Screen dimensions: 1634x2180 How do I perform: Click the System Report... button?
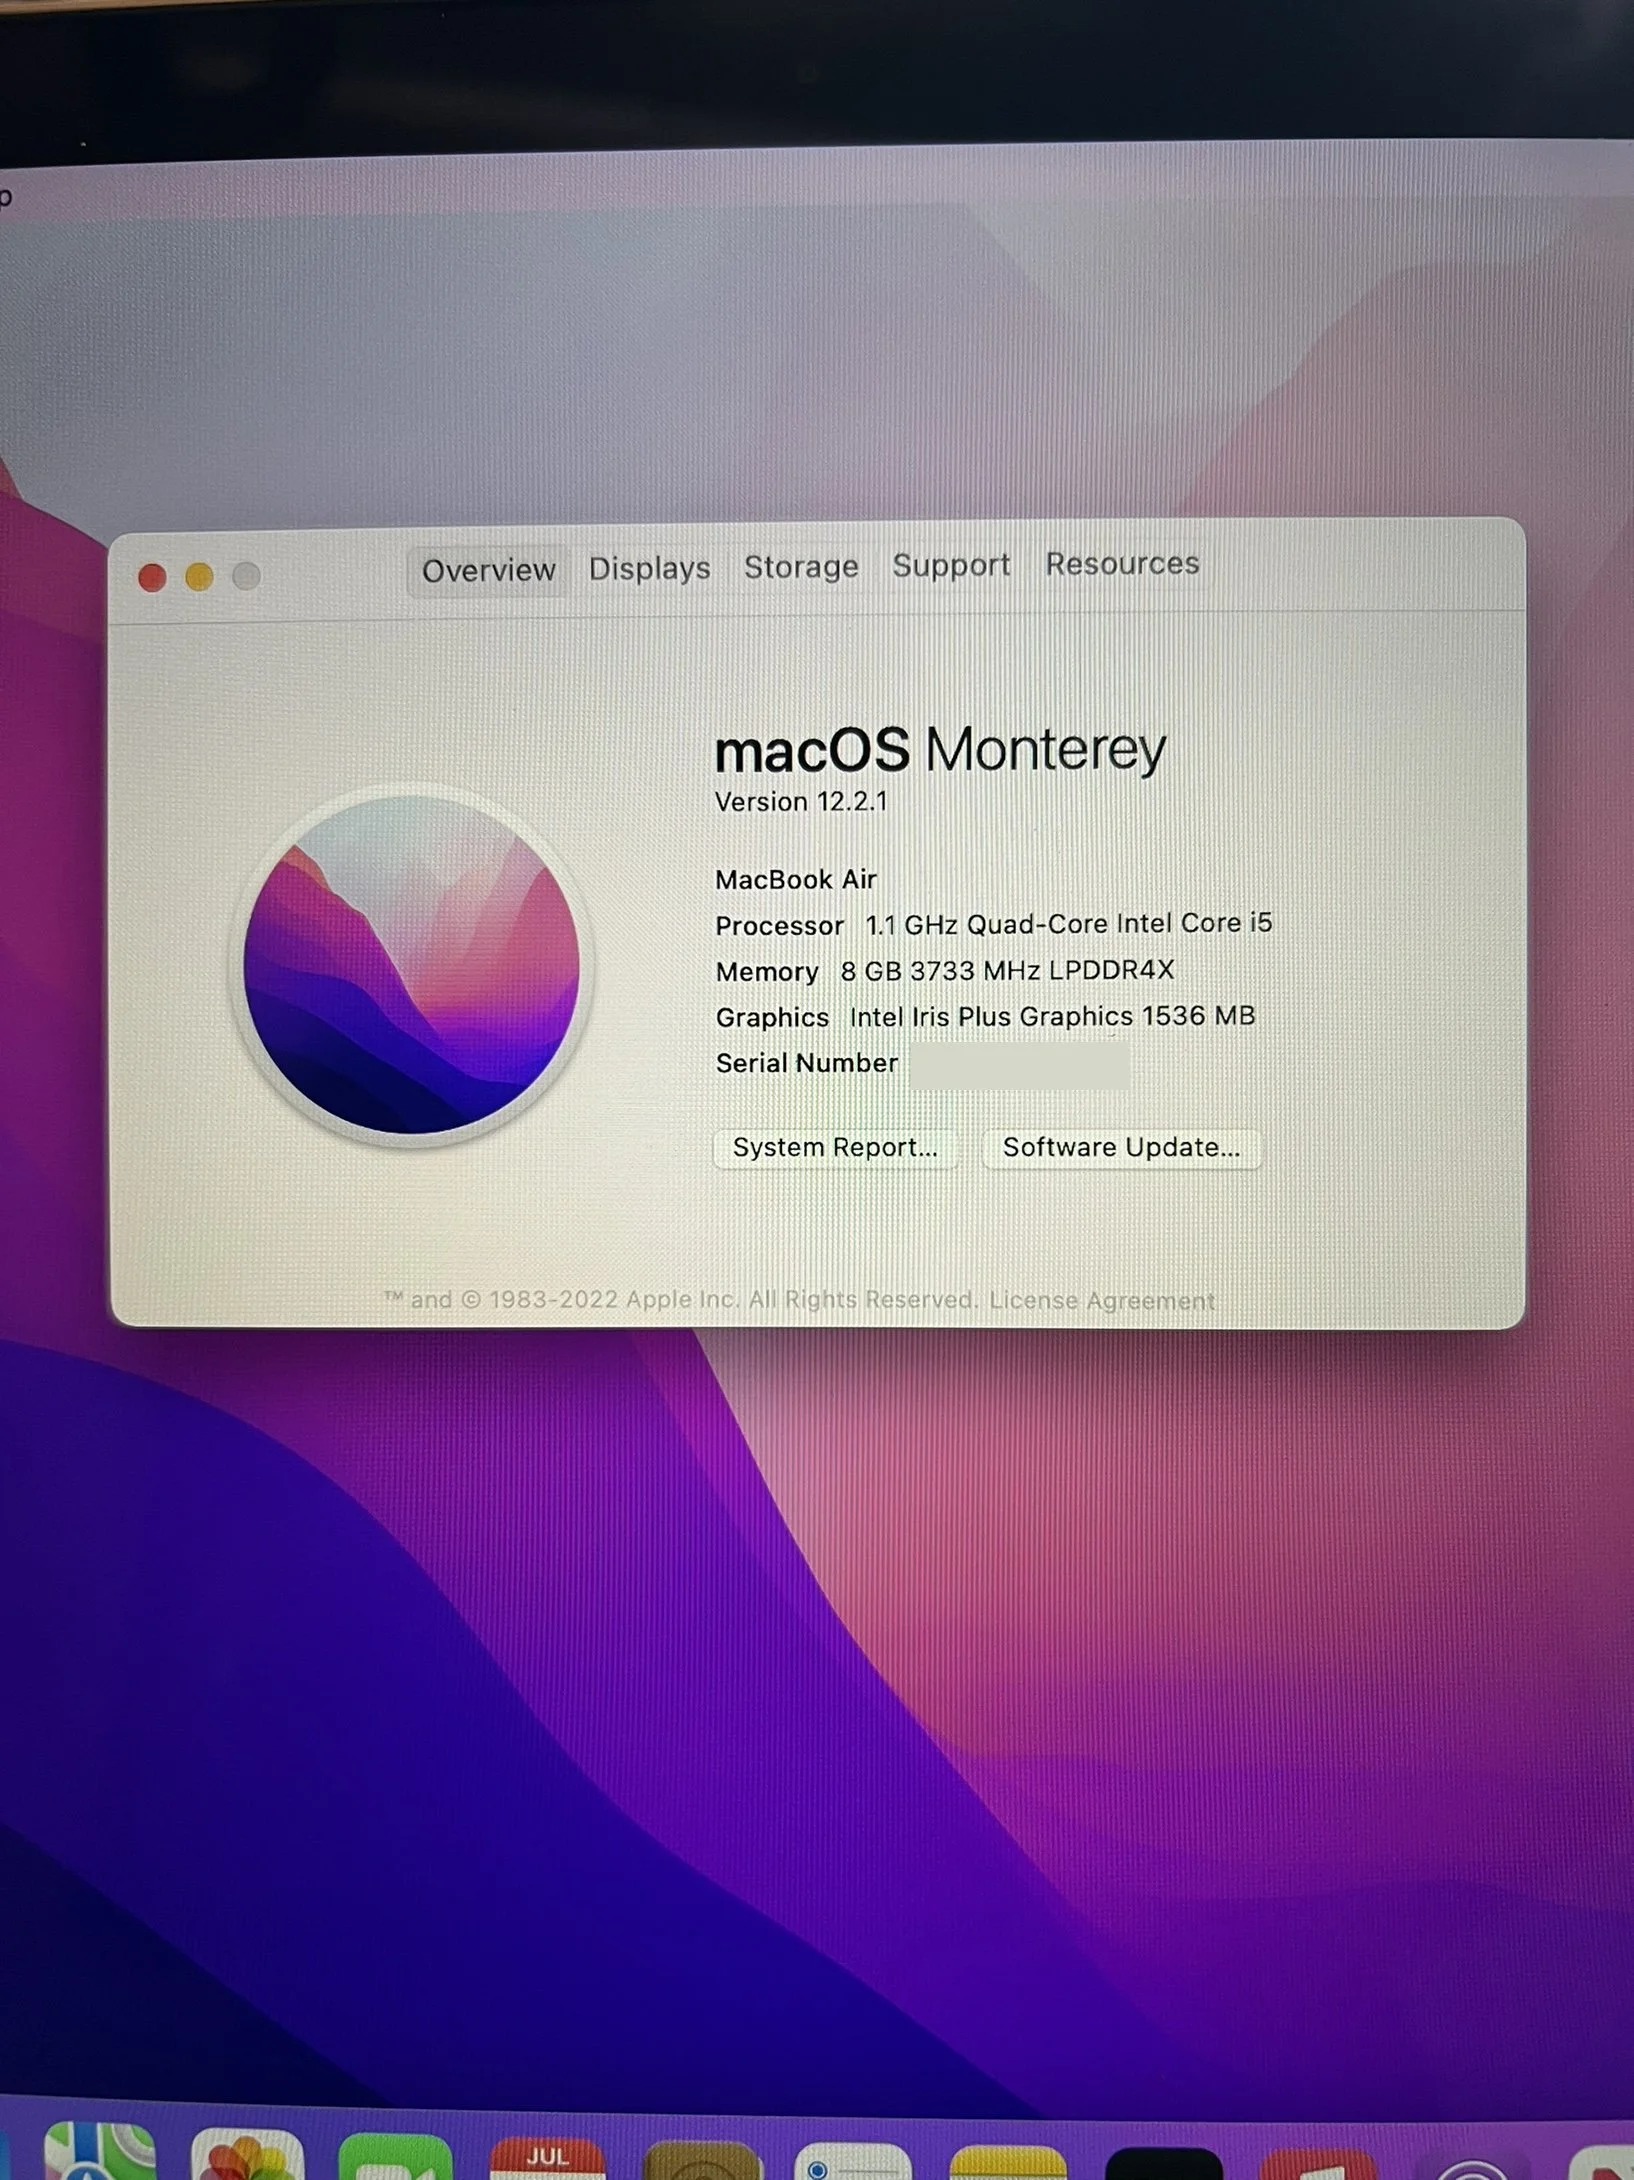(835, 1147)
